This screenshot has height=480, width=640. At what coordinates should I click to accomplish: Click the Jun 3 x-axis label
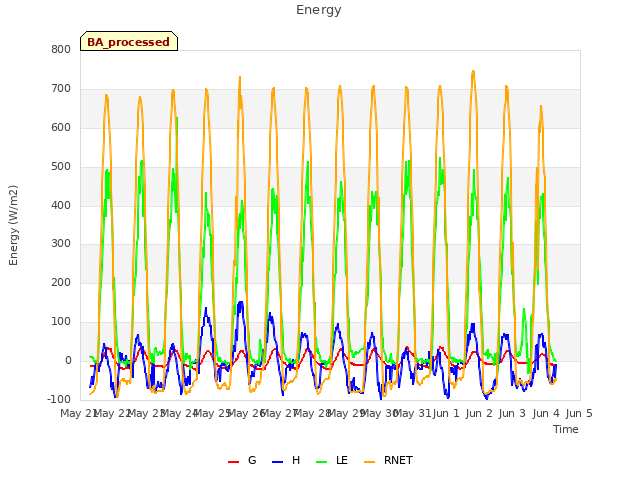513,413
